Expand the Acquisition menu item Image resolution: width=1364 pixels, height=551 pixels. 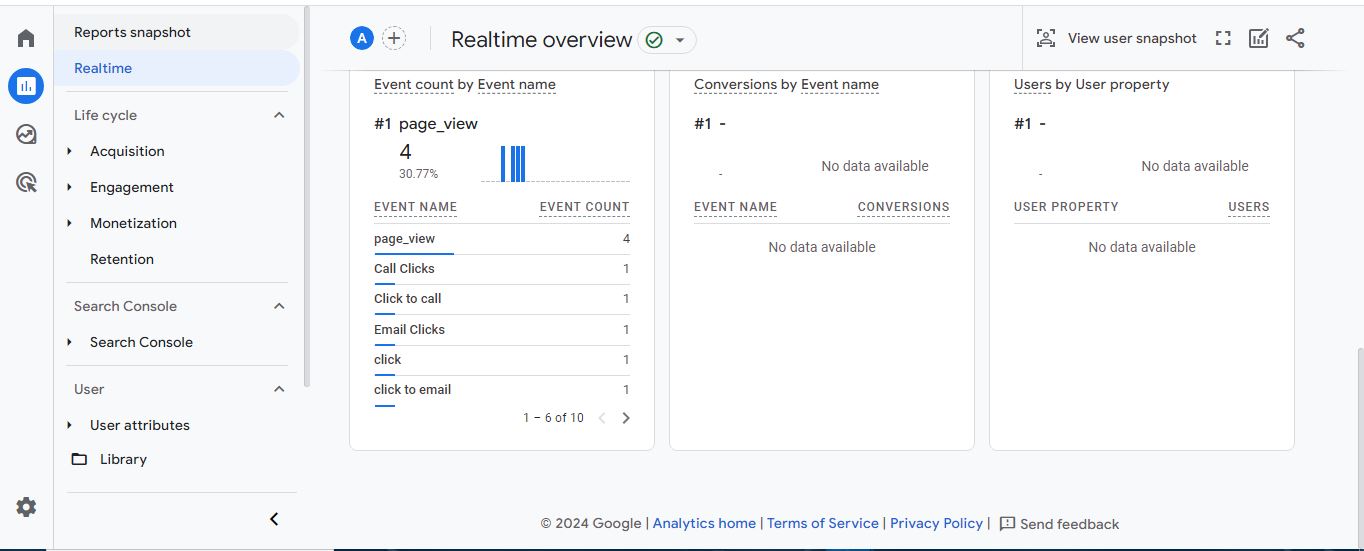[x=127, y=151]
